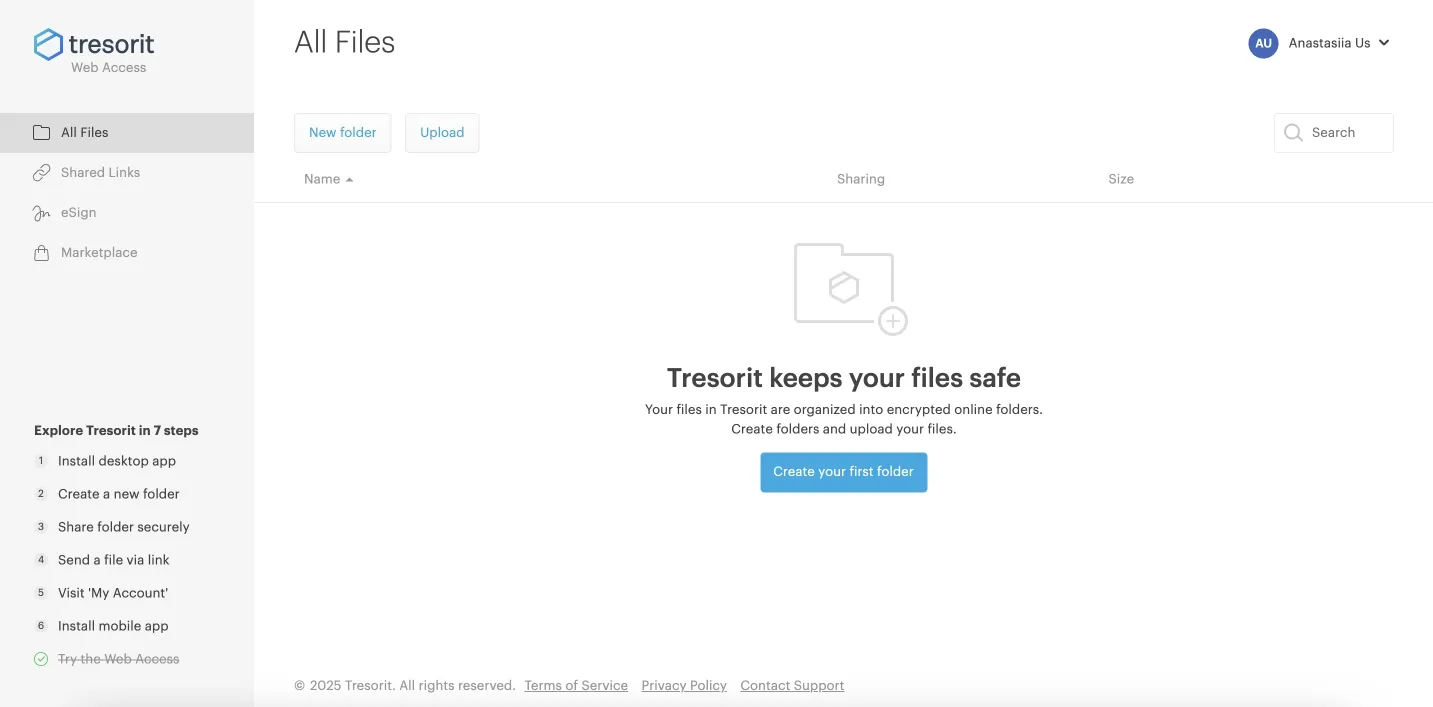The height and width of the screenshot is (707, 1433).
Task: Click the folder illustration with plus sign
Action: click(845, 287)
